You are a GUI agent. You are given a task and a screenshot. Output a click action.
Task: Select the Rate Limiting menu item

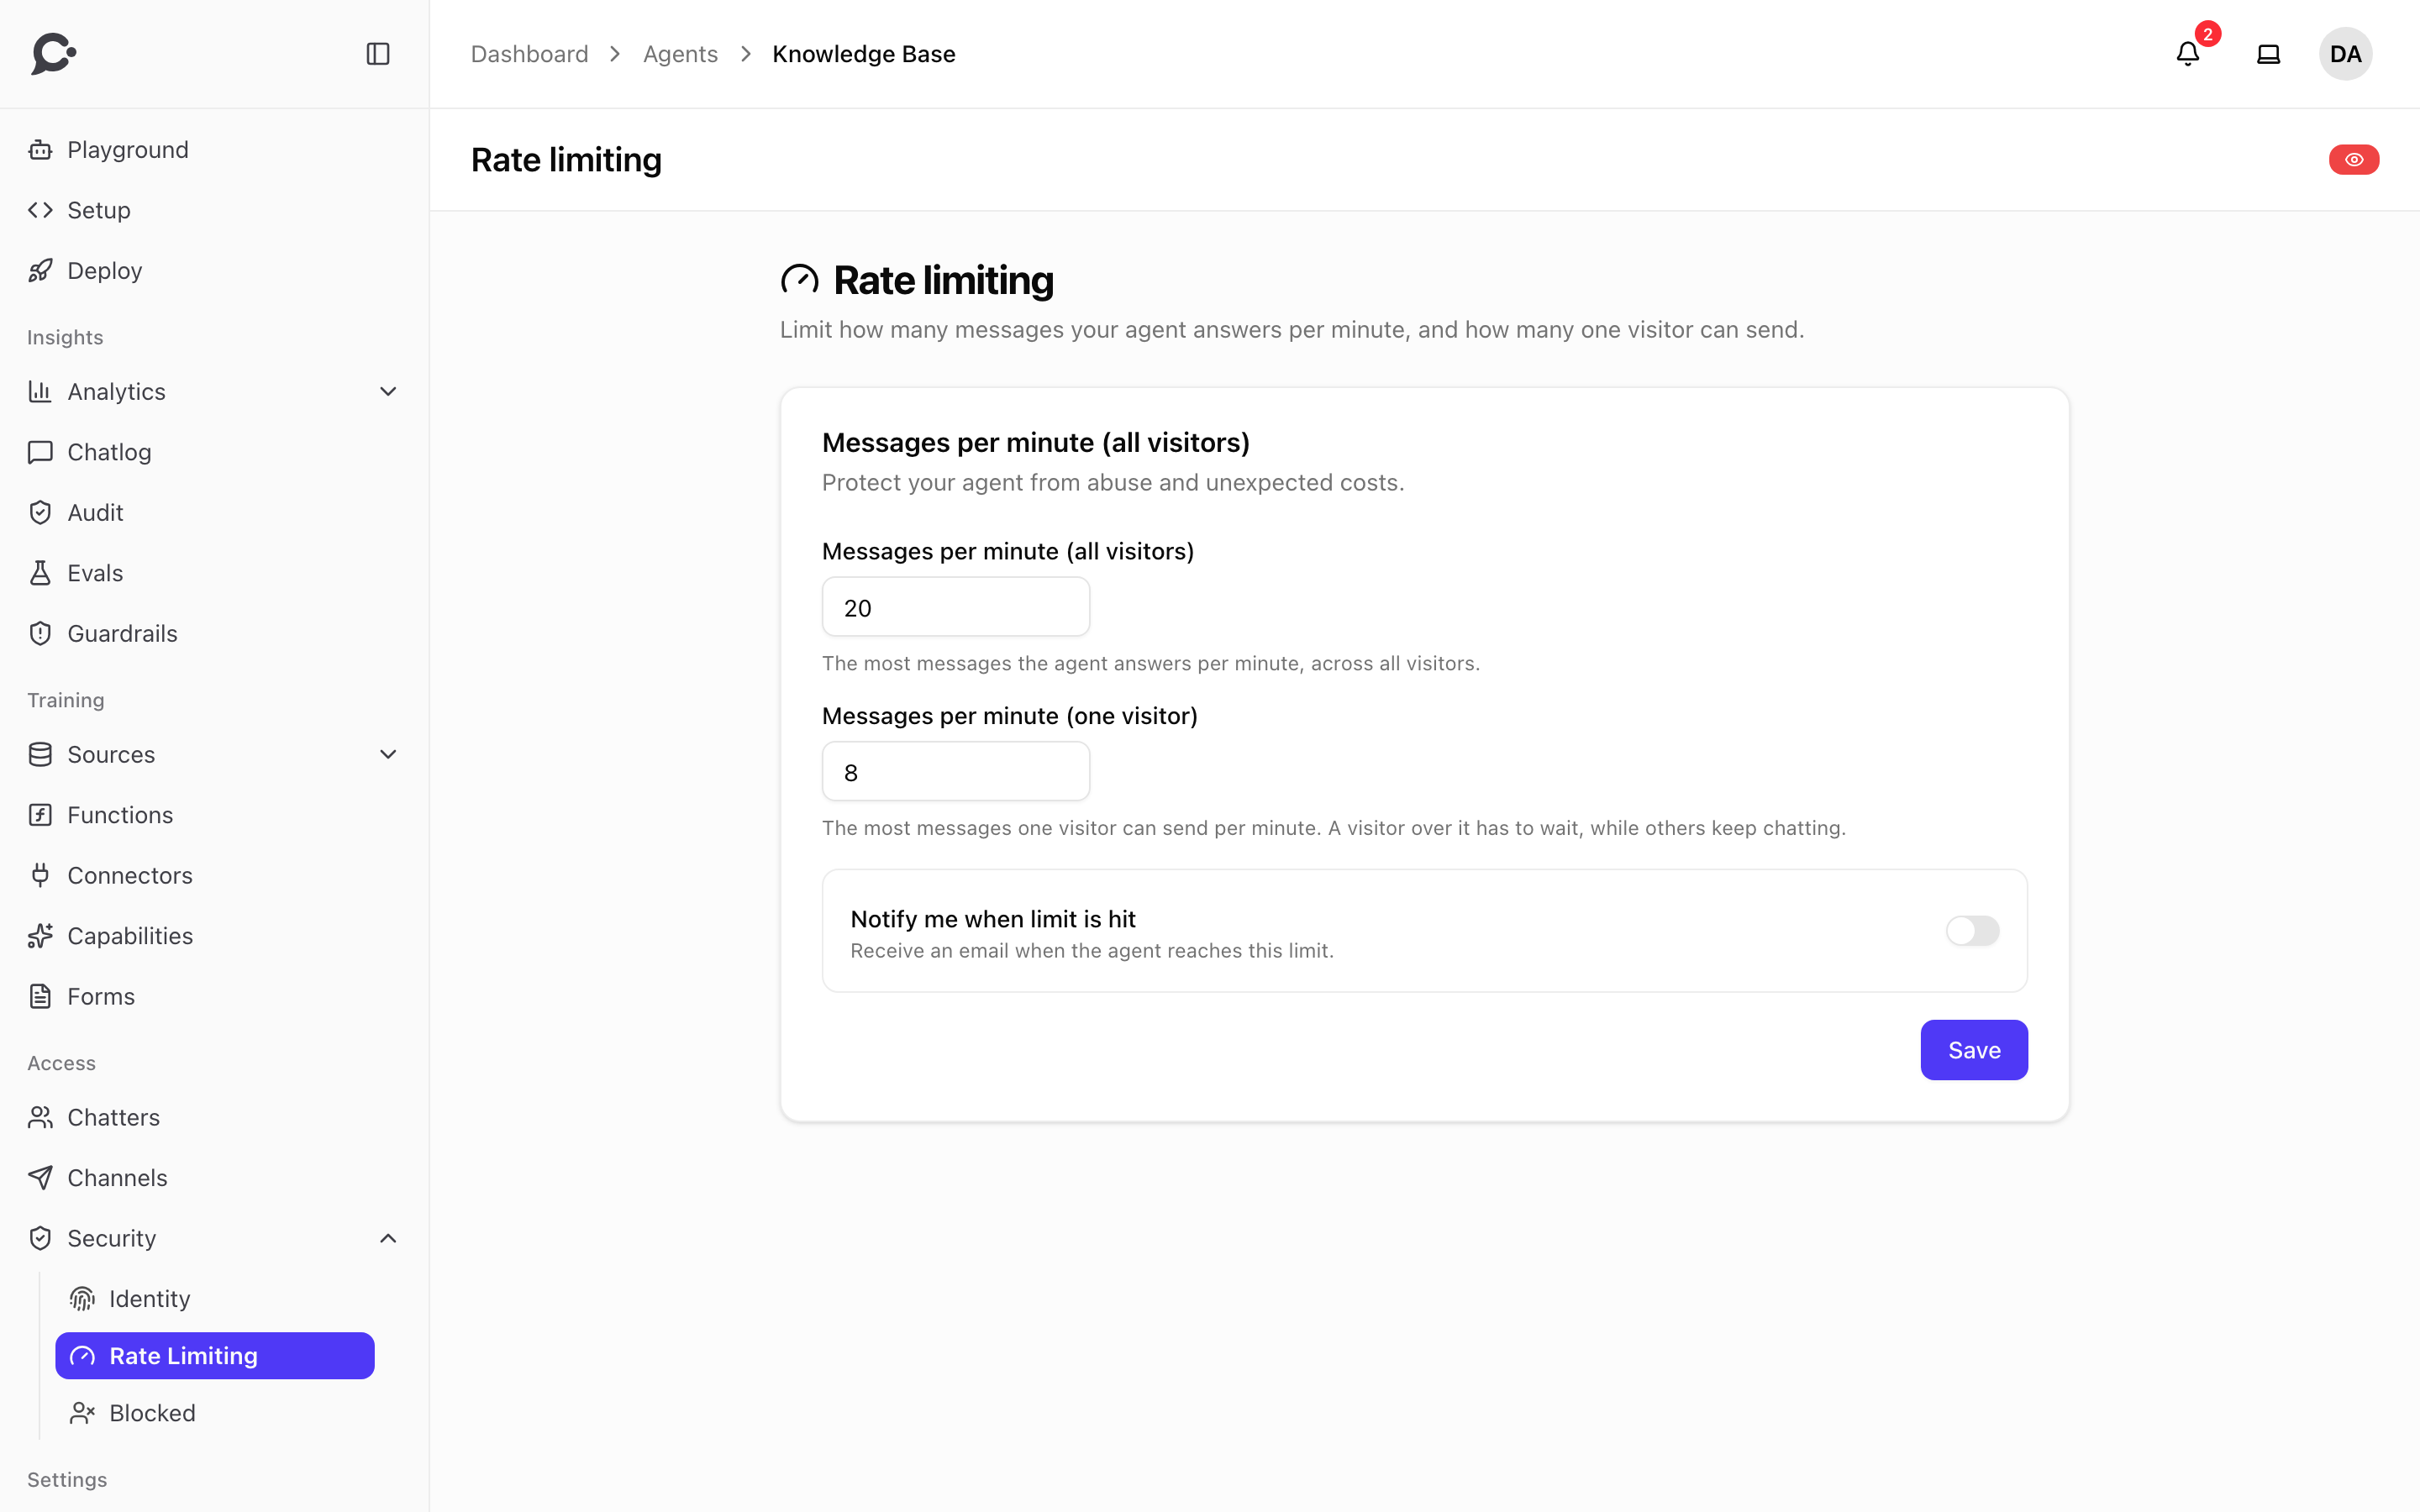point(214,1356)
